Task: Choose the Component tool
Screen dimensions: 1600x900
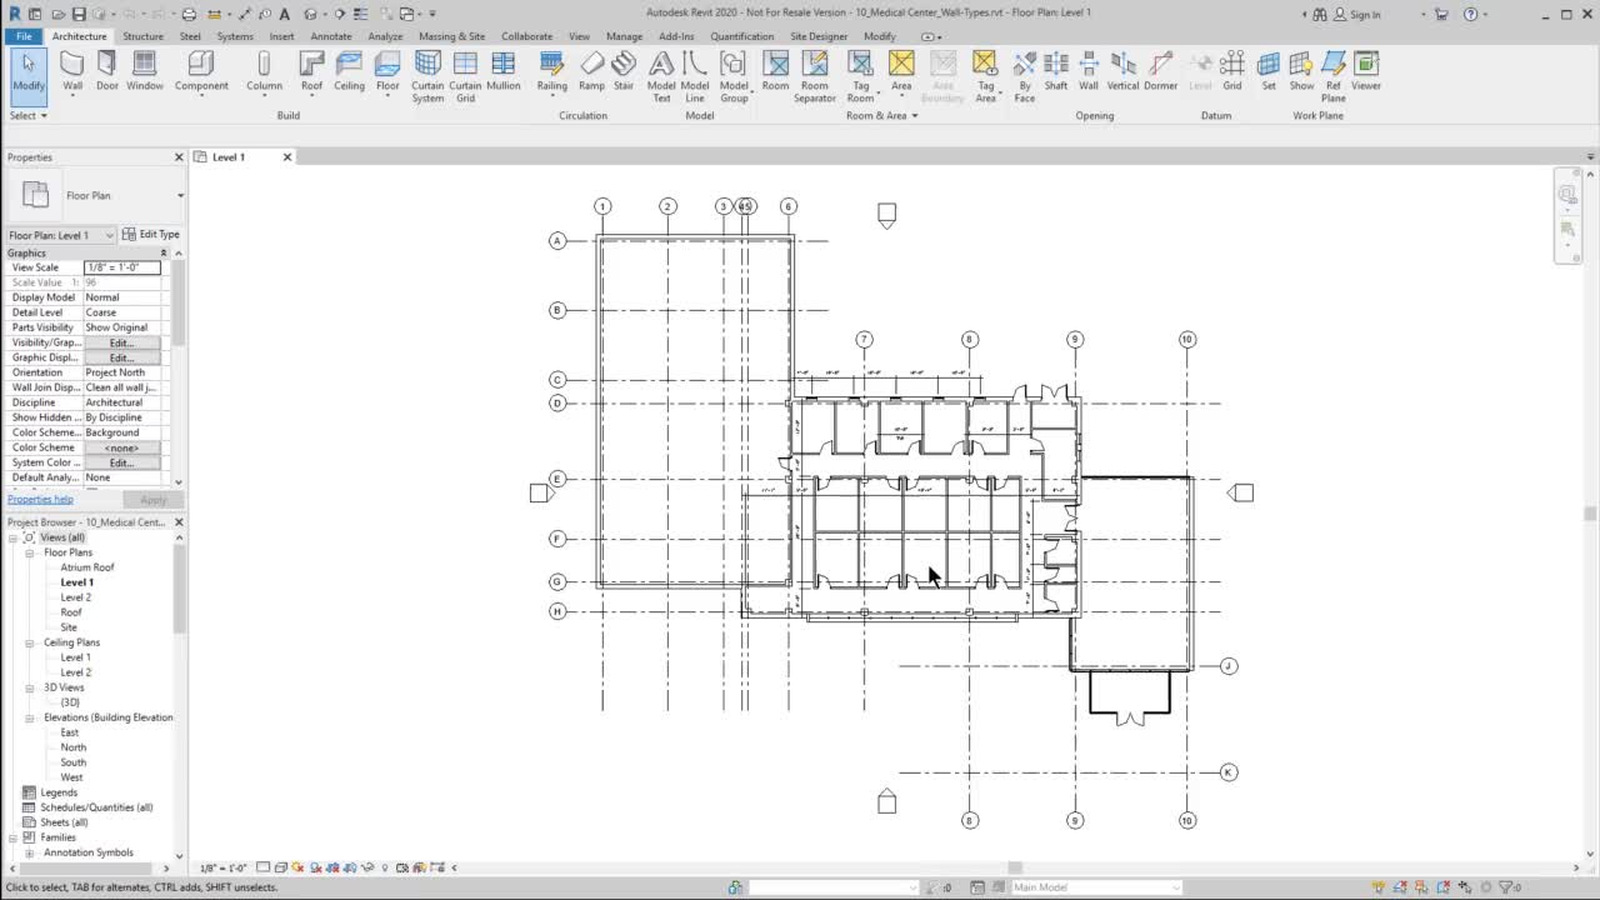Action: click(201, 71)
